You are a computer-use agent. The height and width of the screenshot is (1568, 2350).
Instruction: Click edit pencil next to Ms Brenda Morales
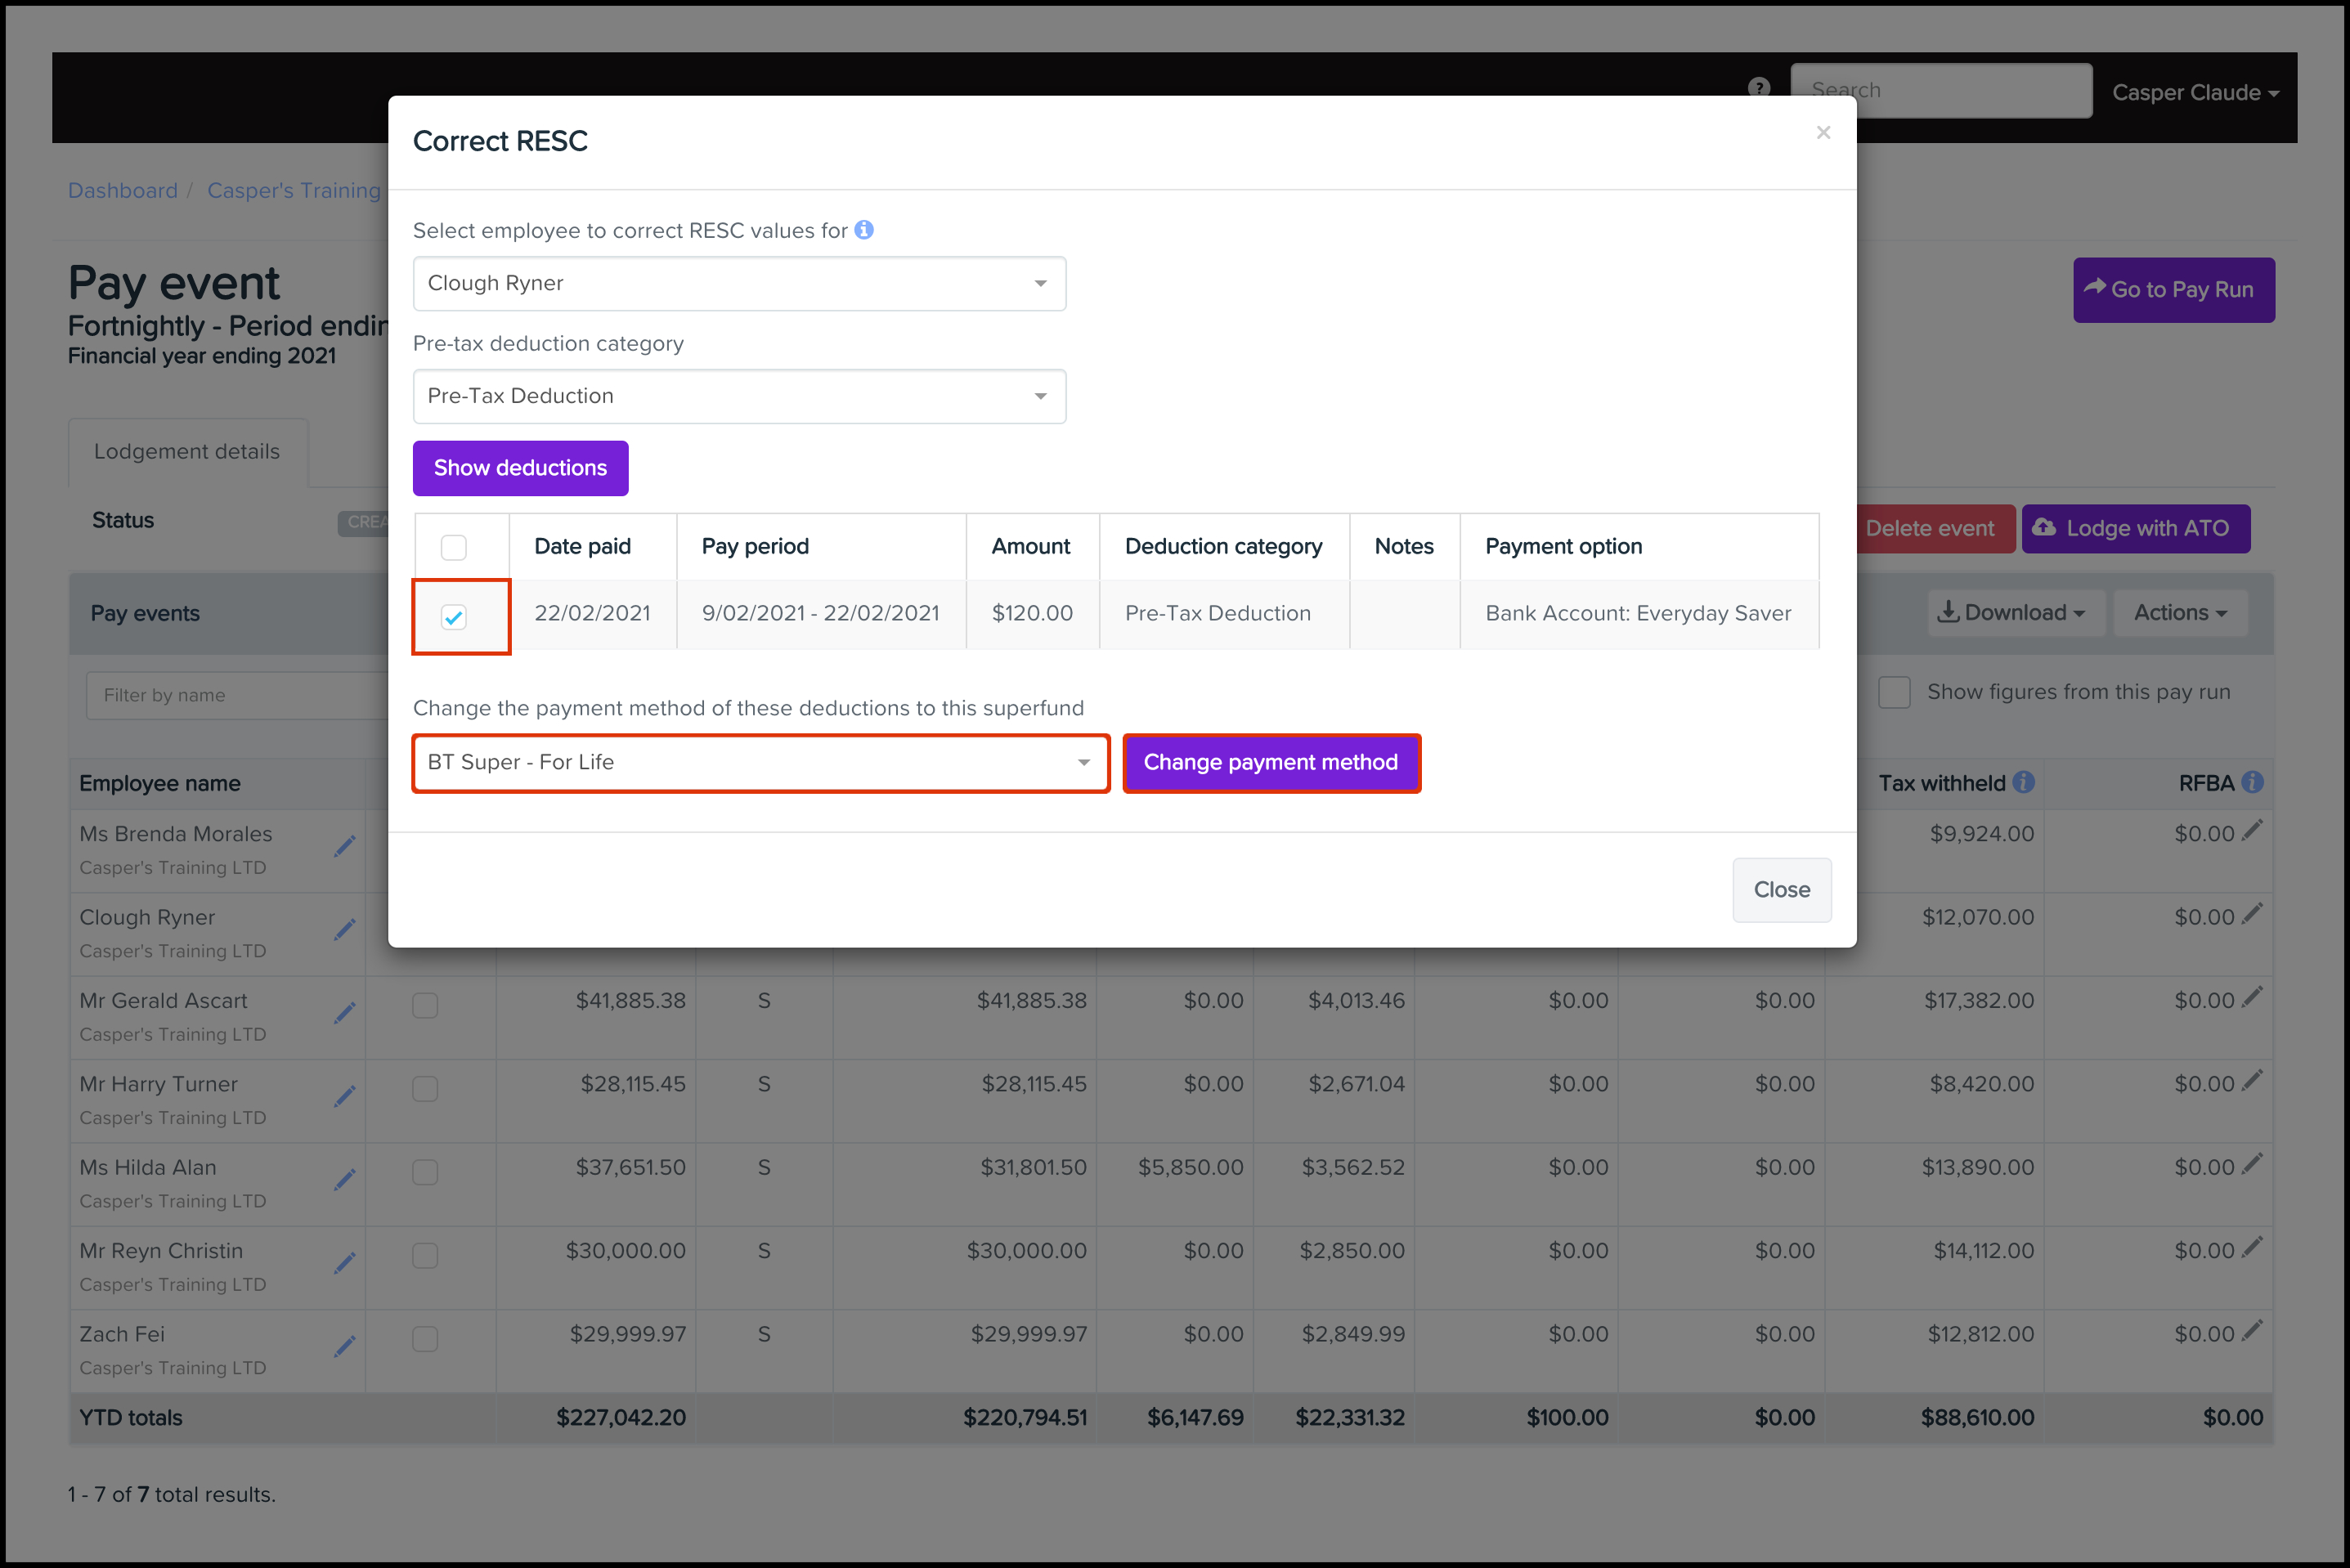pos(345,847)
